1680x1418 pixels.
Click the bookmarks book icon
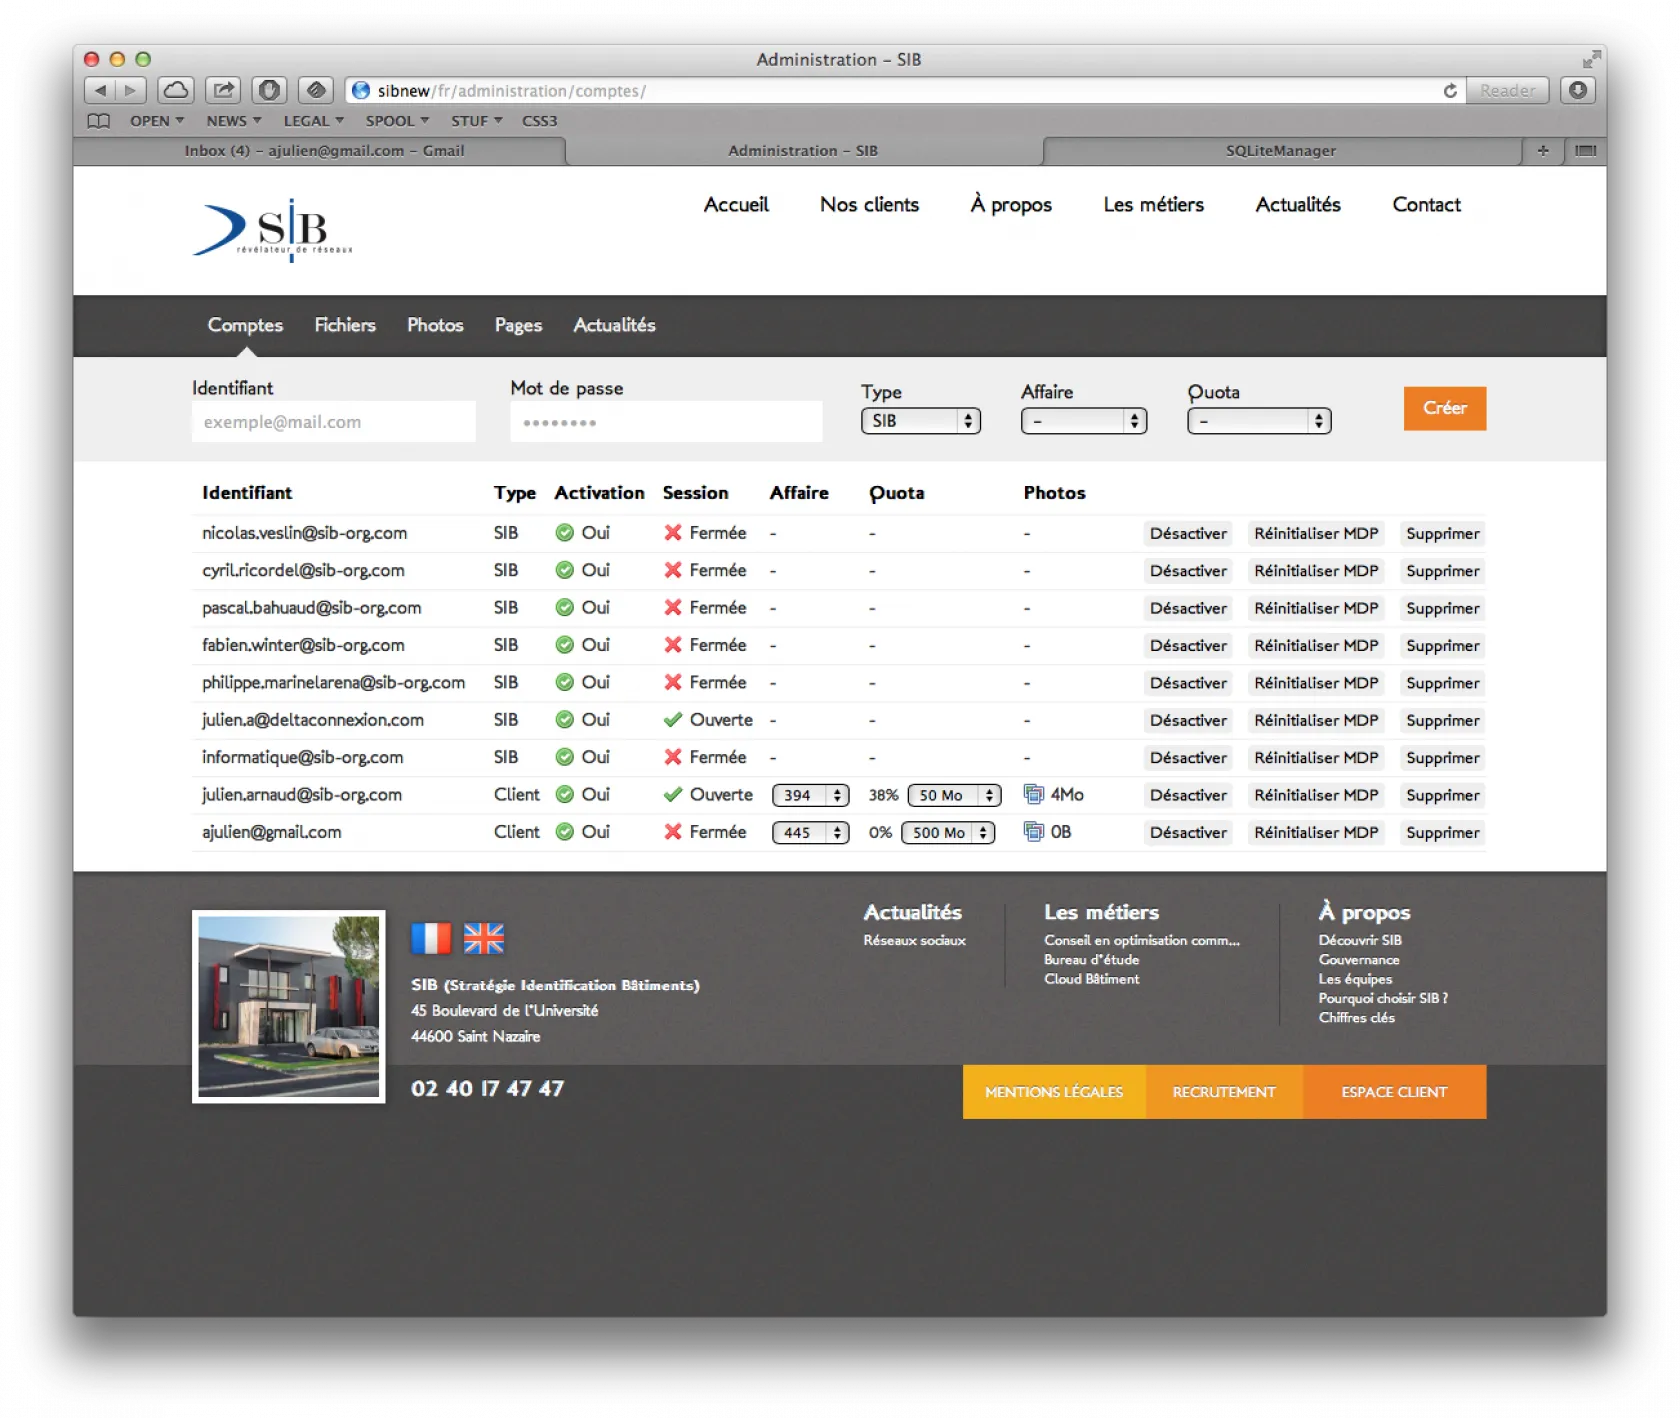[x=98, y=121]
